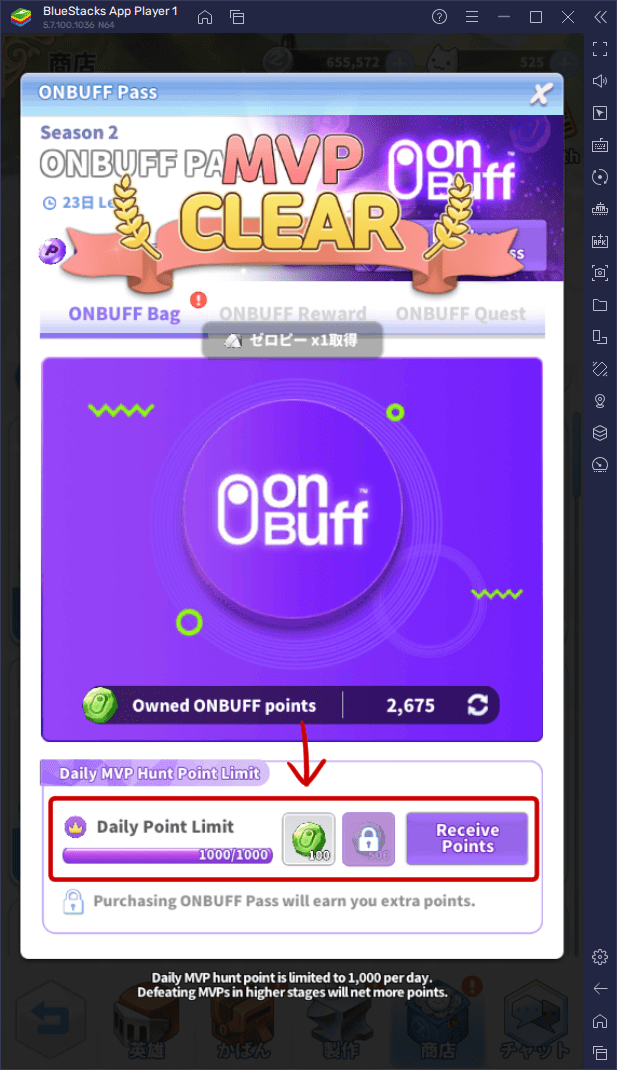Click the Daily Point Limit progress bar

pyautogui.click(x=168, y=855)
